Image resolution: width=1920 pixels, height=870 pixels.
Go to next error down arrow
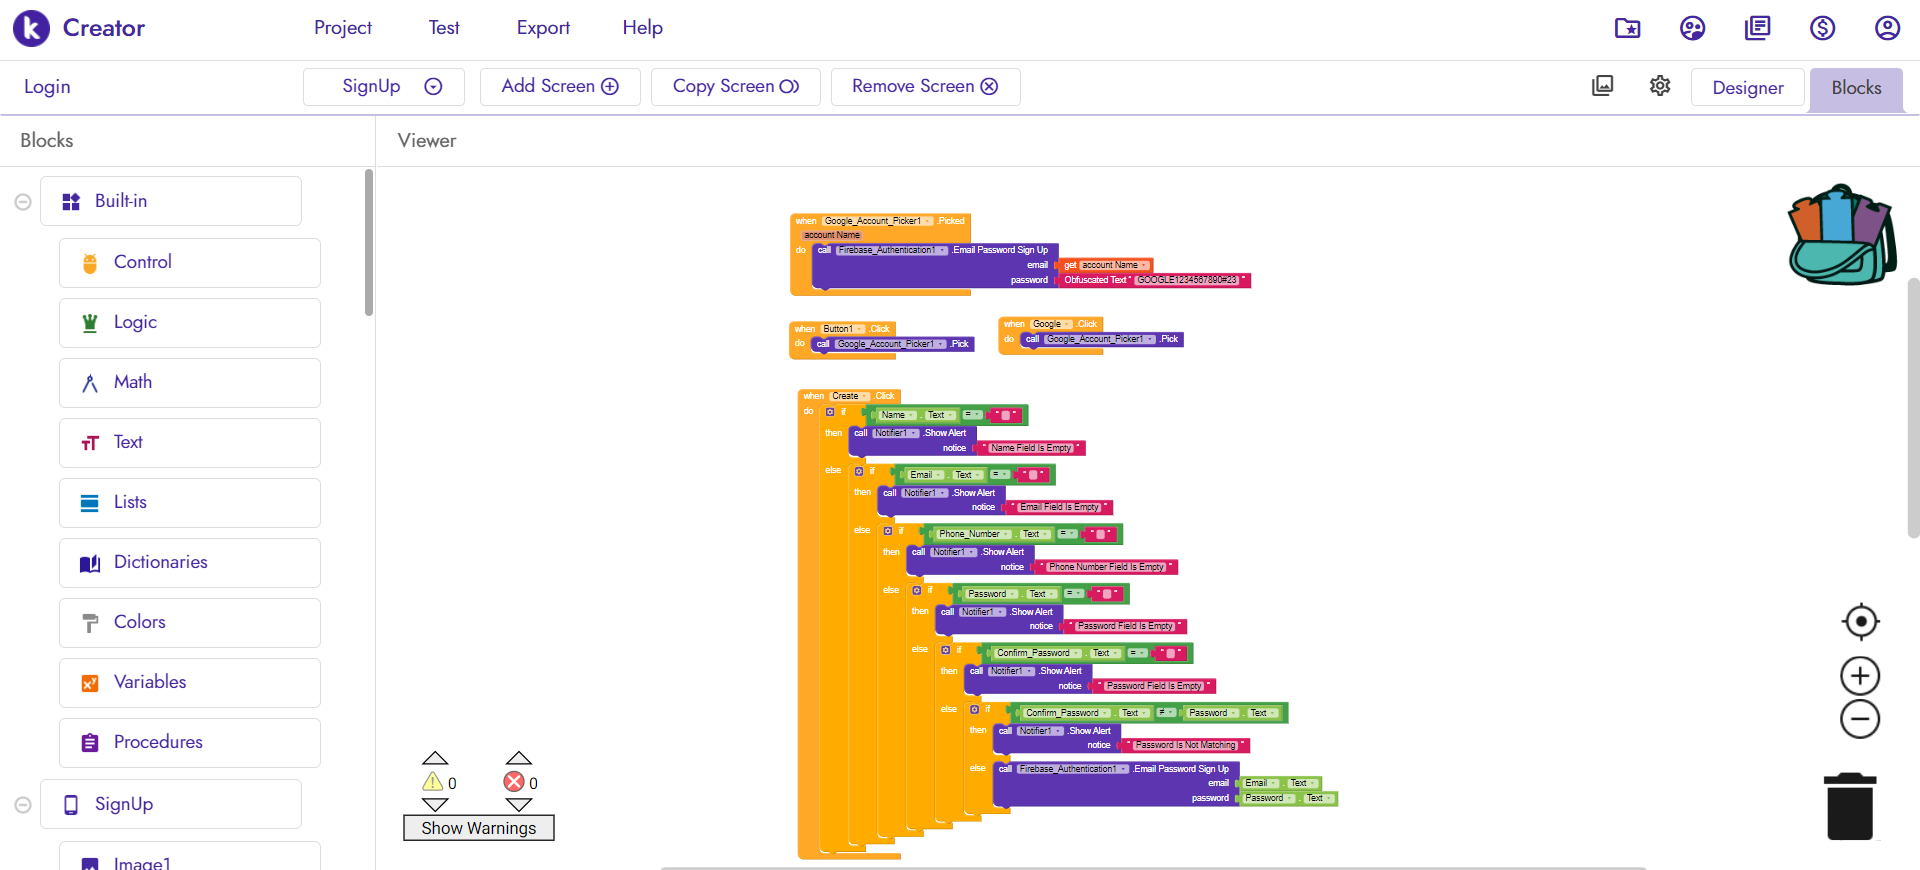click(518, 805)
